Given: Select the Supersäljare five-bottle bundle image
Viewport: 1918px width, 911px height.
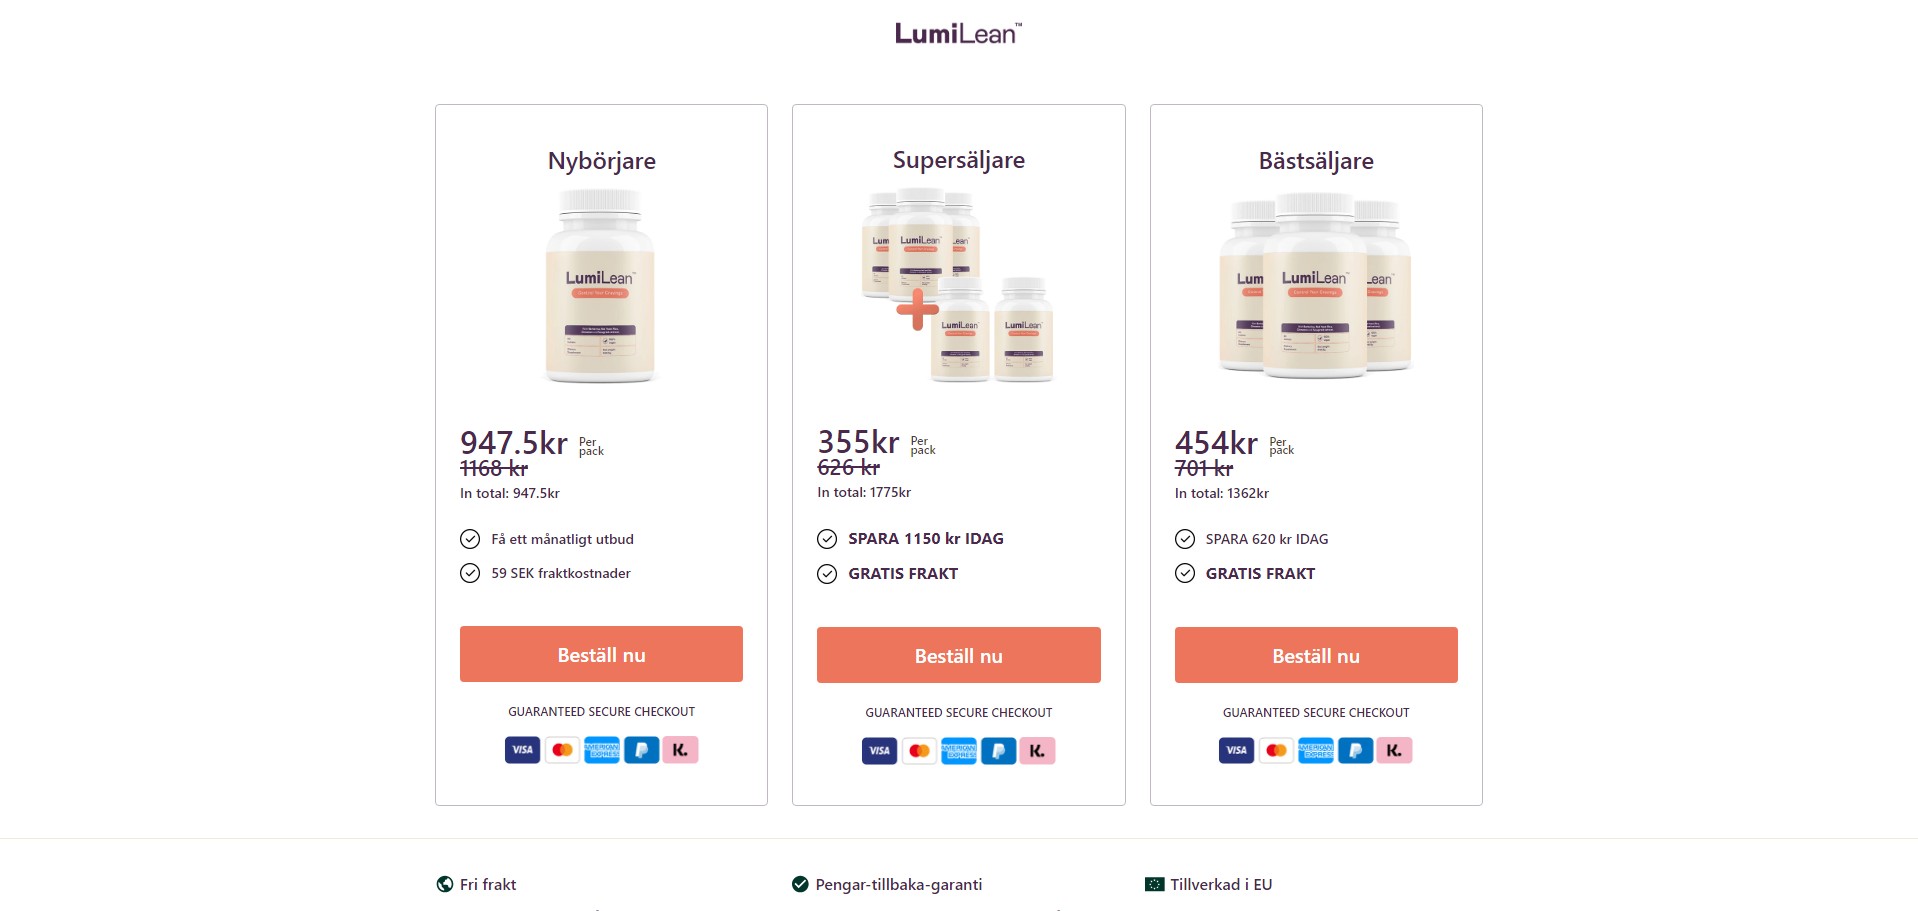Looking at the screenshot, I should [x=958, y=287].
